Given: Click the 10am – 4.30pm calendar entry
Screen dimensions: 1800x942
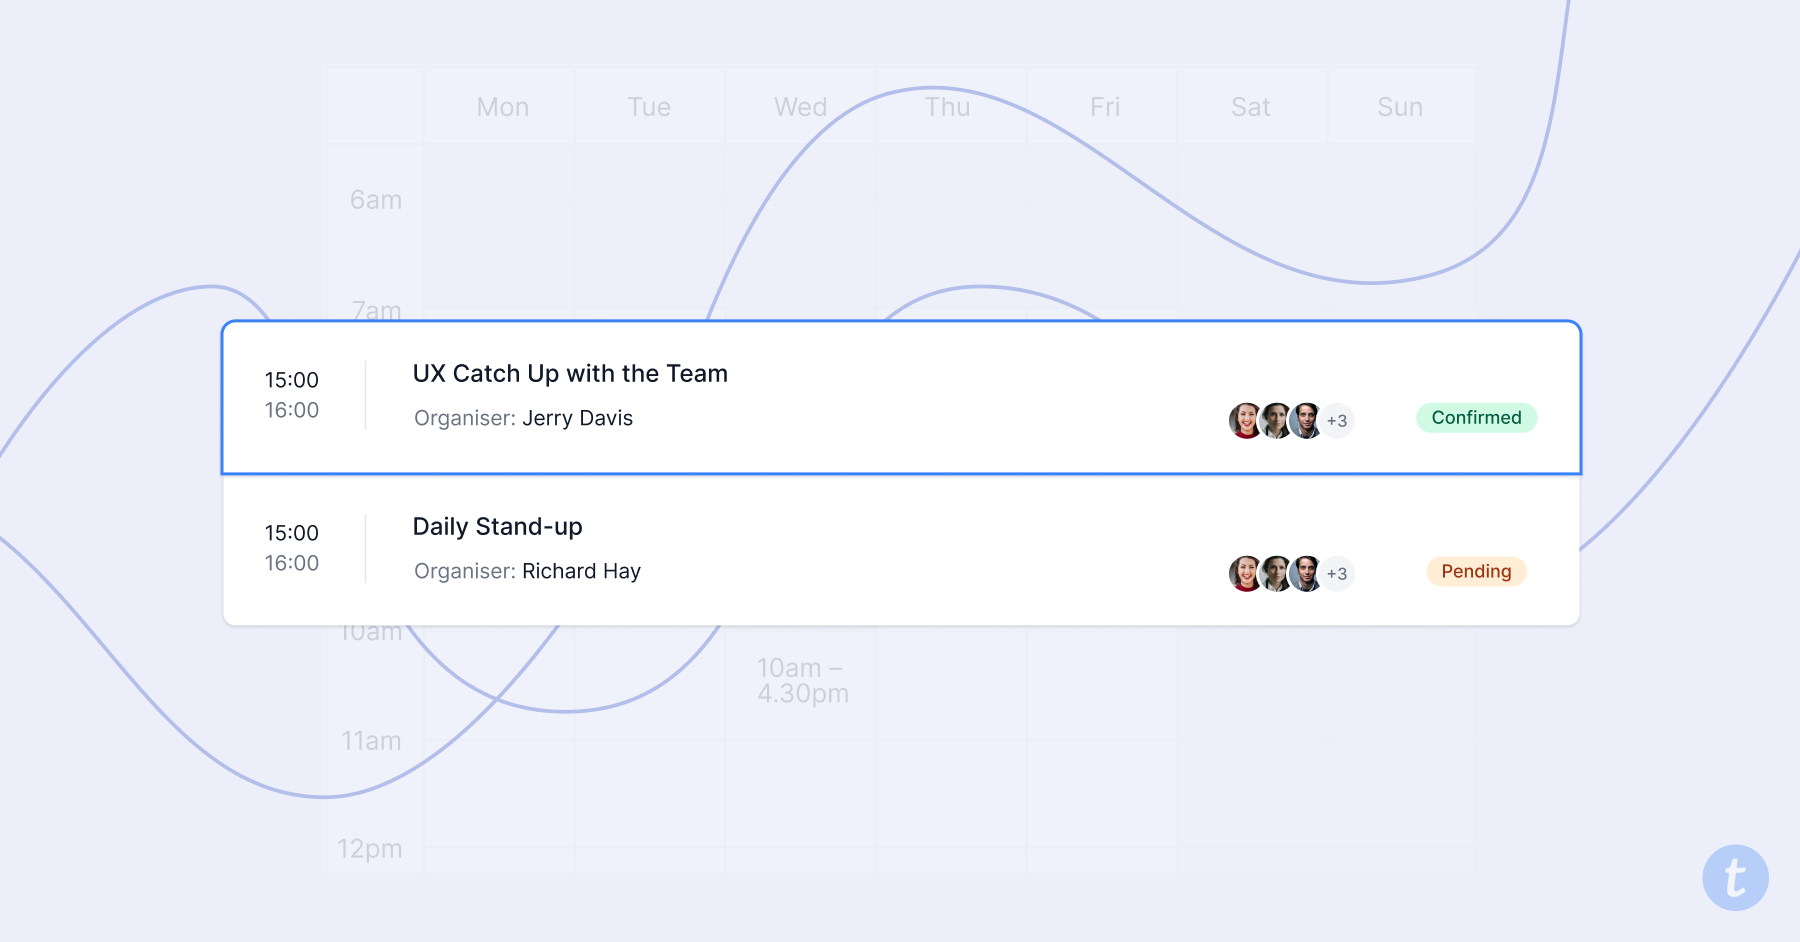Looking at the screenshot, I should coord(802,681).
